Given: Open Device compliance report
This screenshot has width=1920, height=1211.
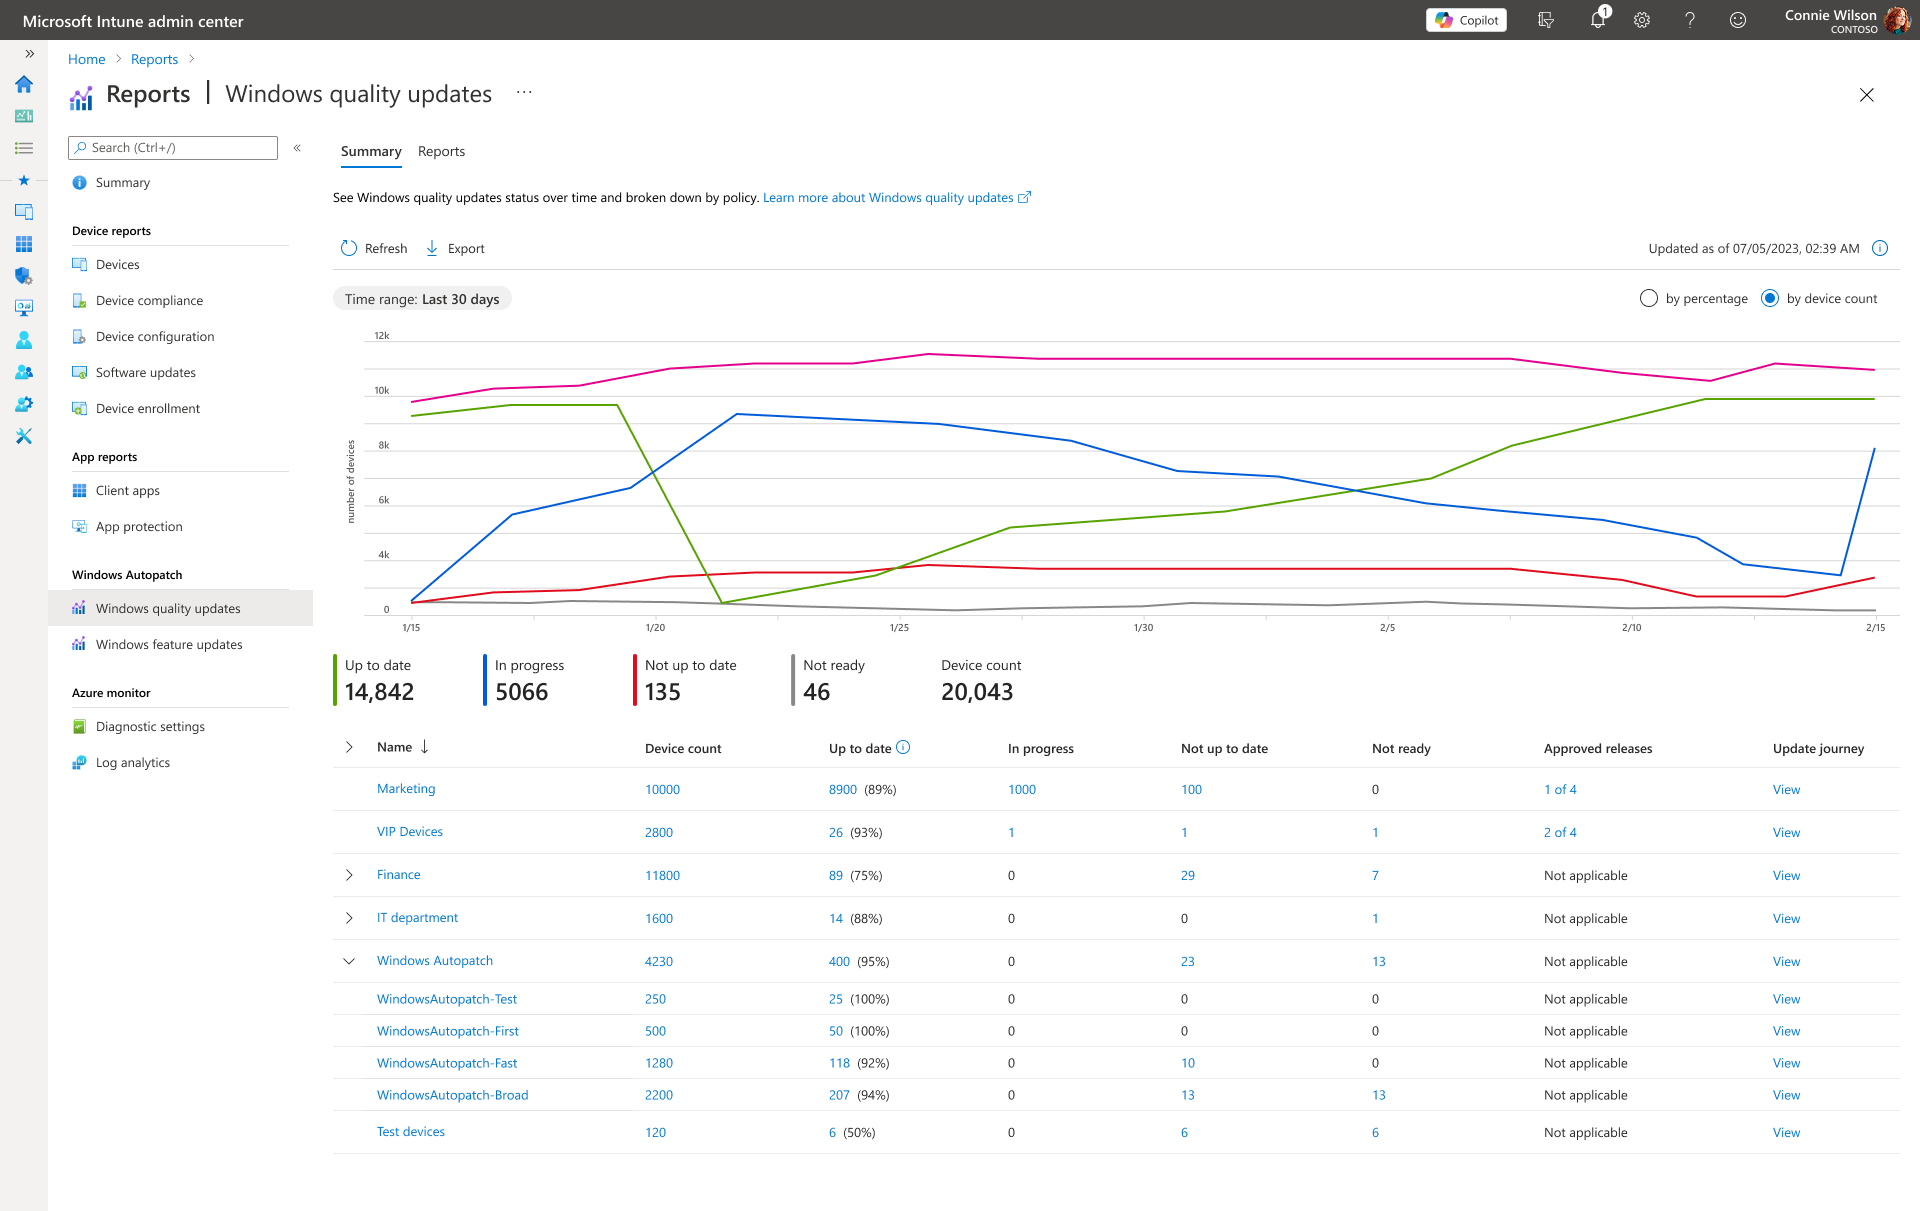Looking at the screenshot, I should (x=149, y=301).
